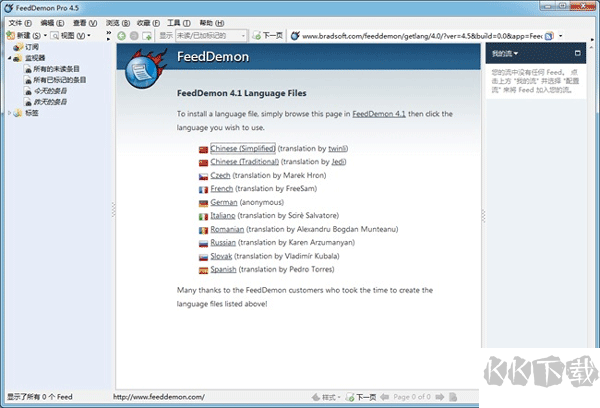Open the 编辑 (E) menu
This screenshot has height=408, width=600.
[x=52, y=23]
